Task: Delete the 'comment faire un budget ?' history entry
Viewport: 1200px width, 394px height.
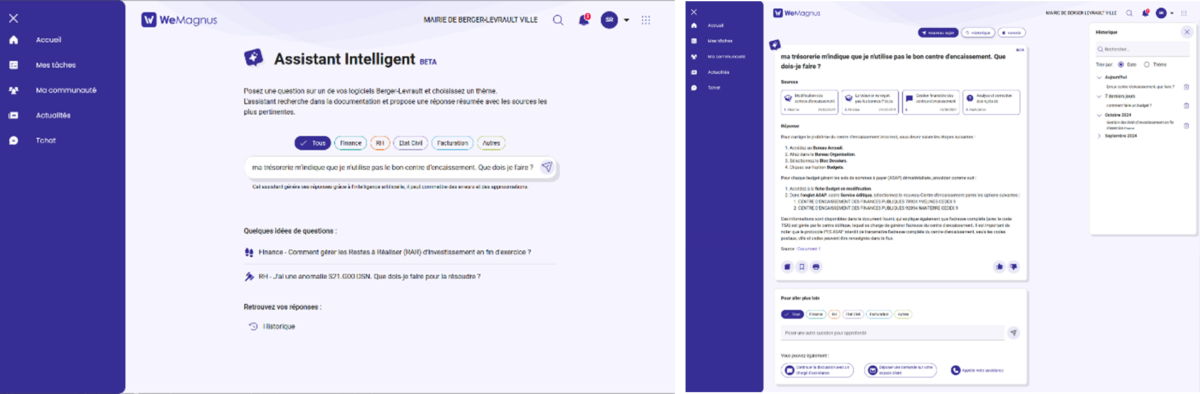Action: pyautogui.click(x=1186, y=105)
